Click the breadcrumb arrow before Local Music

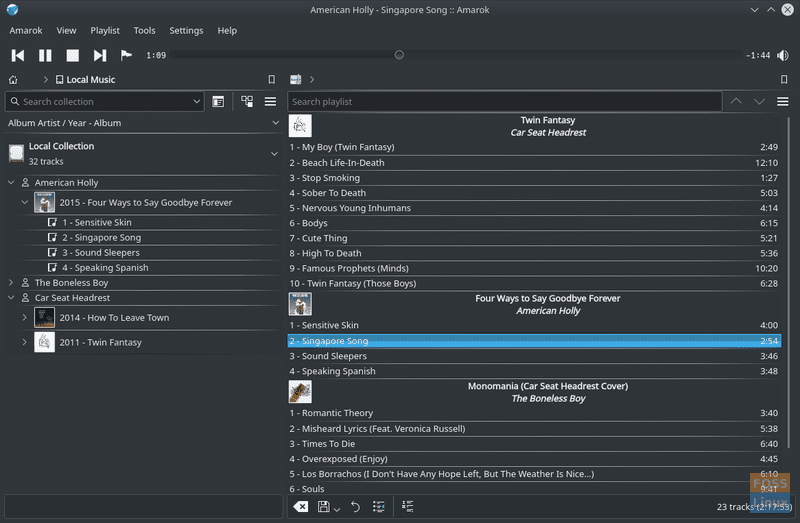[45, 80]
